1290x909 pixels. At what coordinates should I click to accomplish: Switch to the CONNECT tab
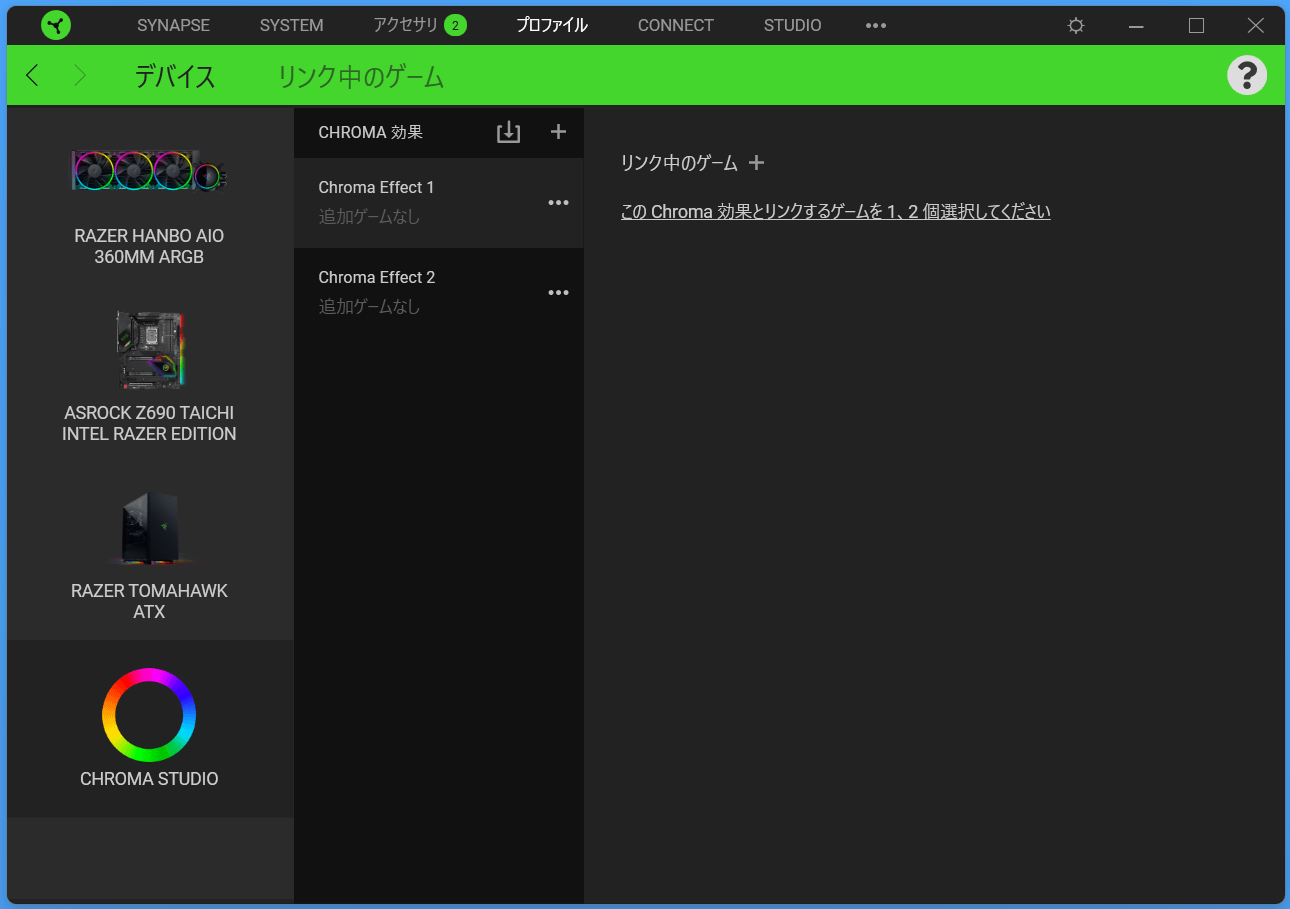(x=676, y=26)
